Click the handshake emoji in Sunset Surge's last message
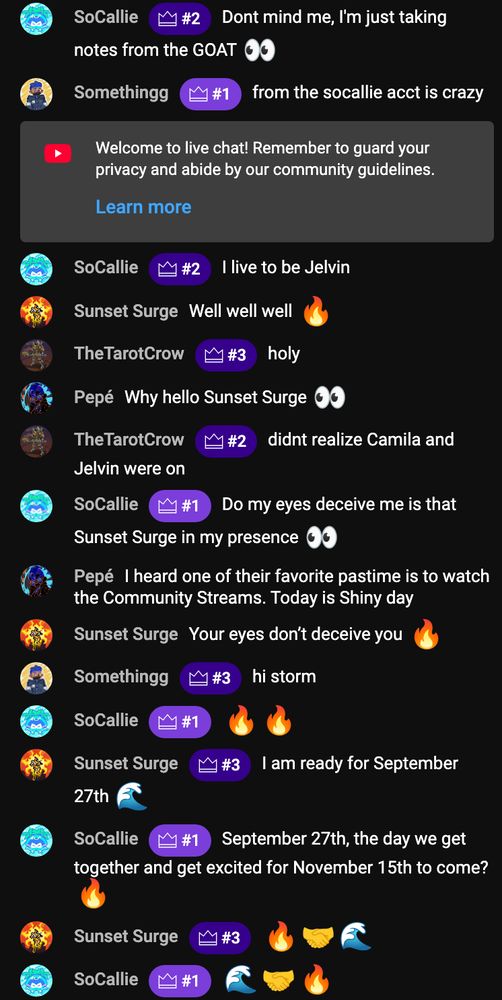Image resolution: width=502 pixels, height=1000 pixels. click(318, 938)
